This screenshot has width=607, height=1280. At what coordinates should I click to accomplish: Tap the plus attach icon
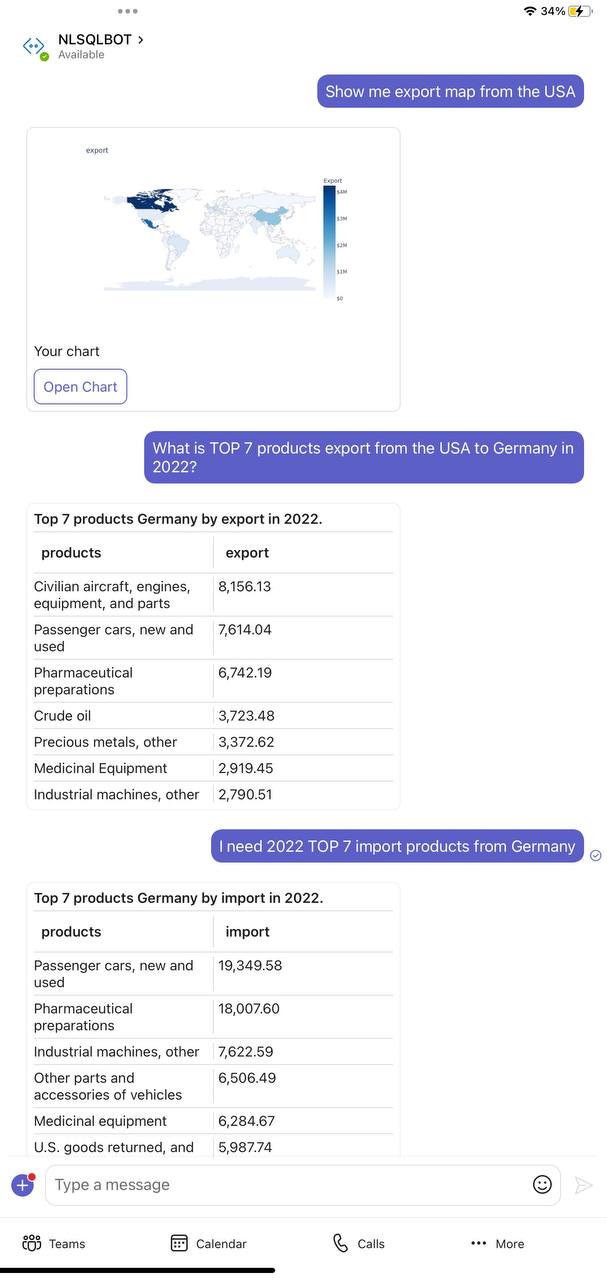[23, 1185]
